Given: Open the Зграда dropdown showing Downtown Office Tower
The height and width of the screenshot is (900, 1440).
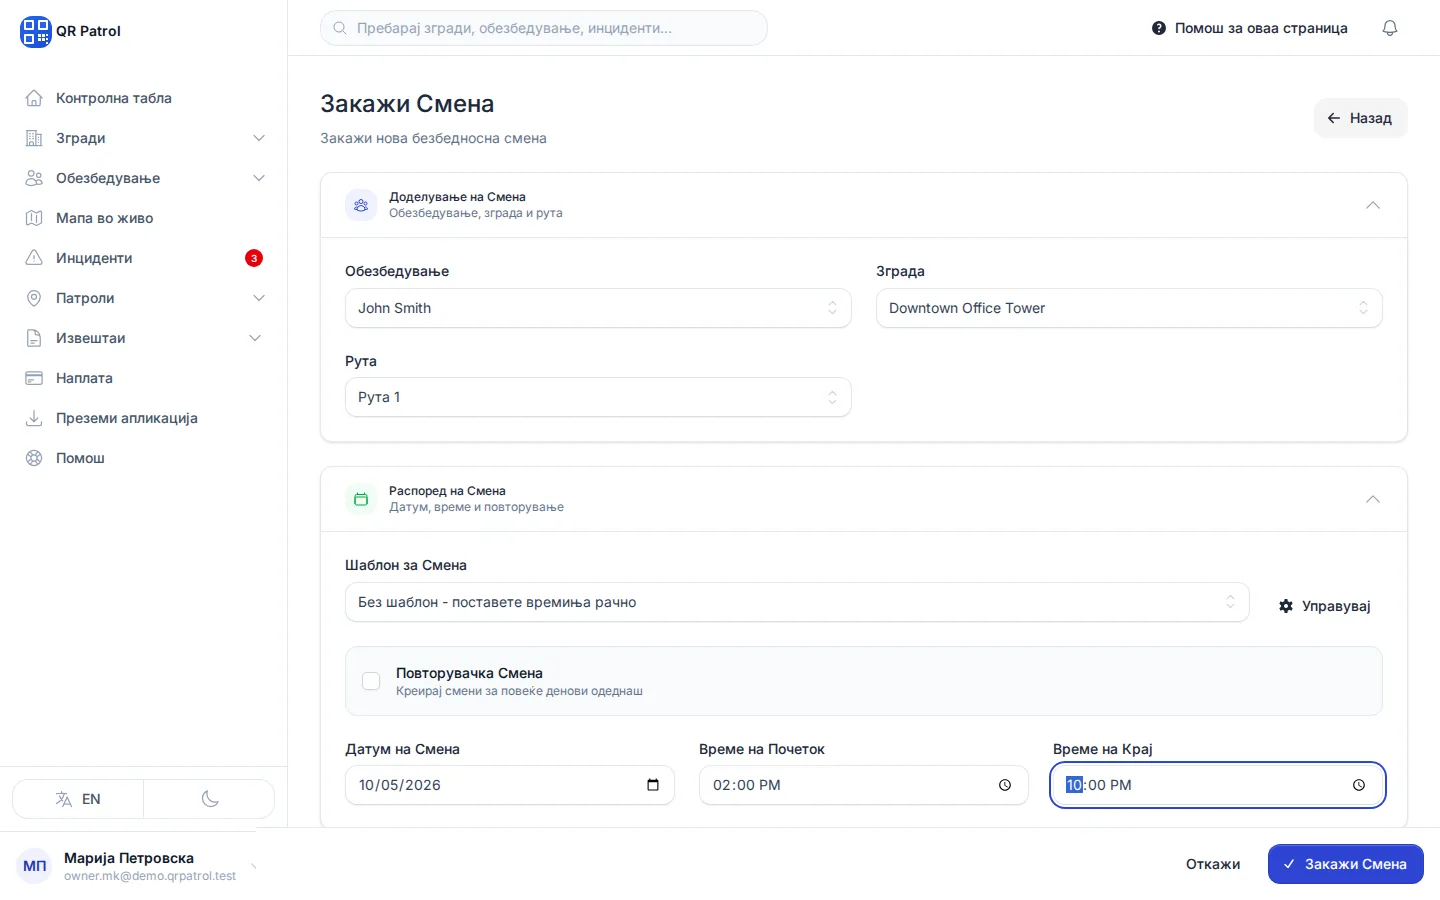Looking at the screenshot, I should click(x=1129, y=308).
